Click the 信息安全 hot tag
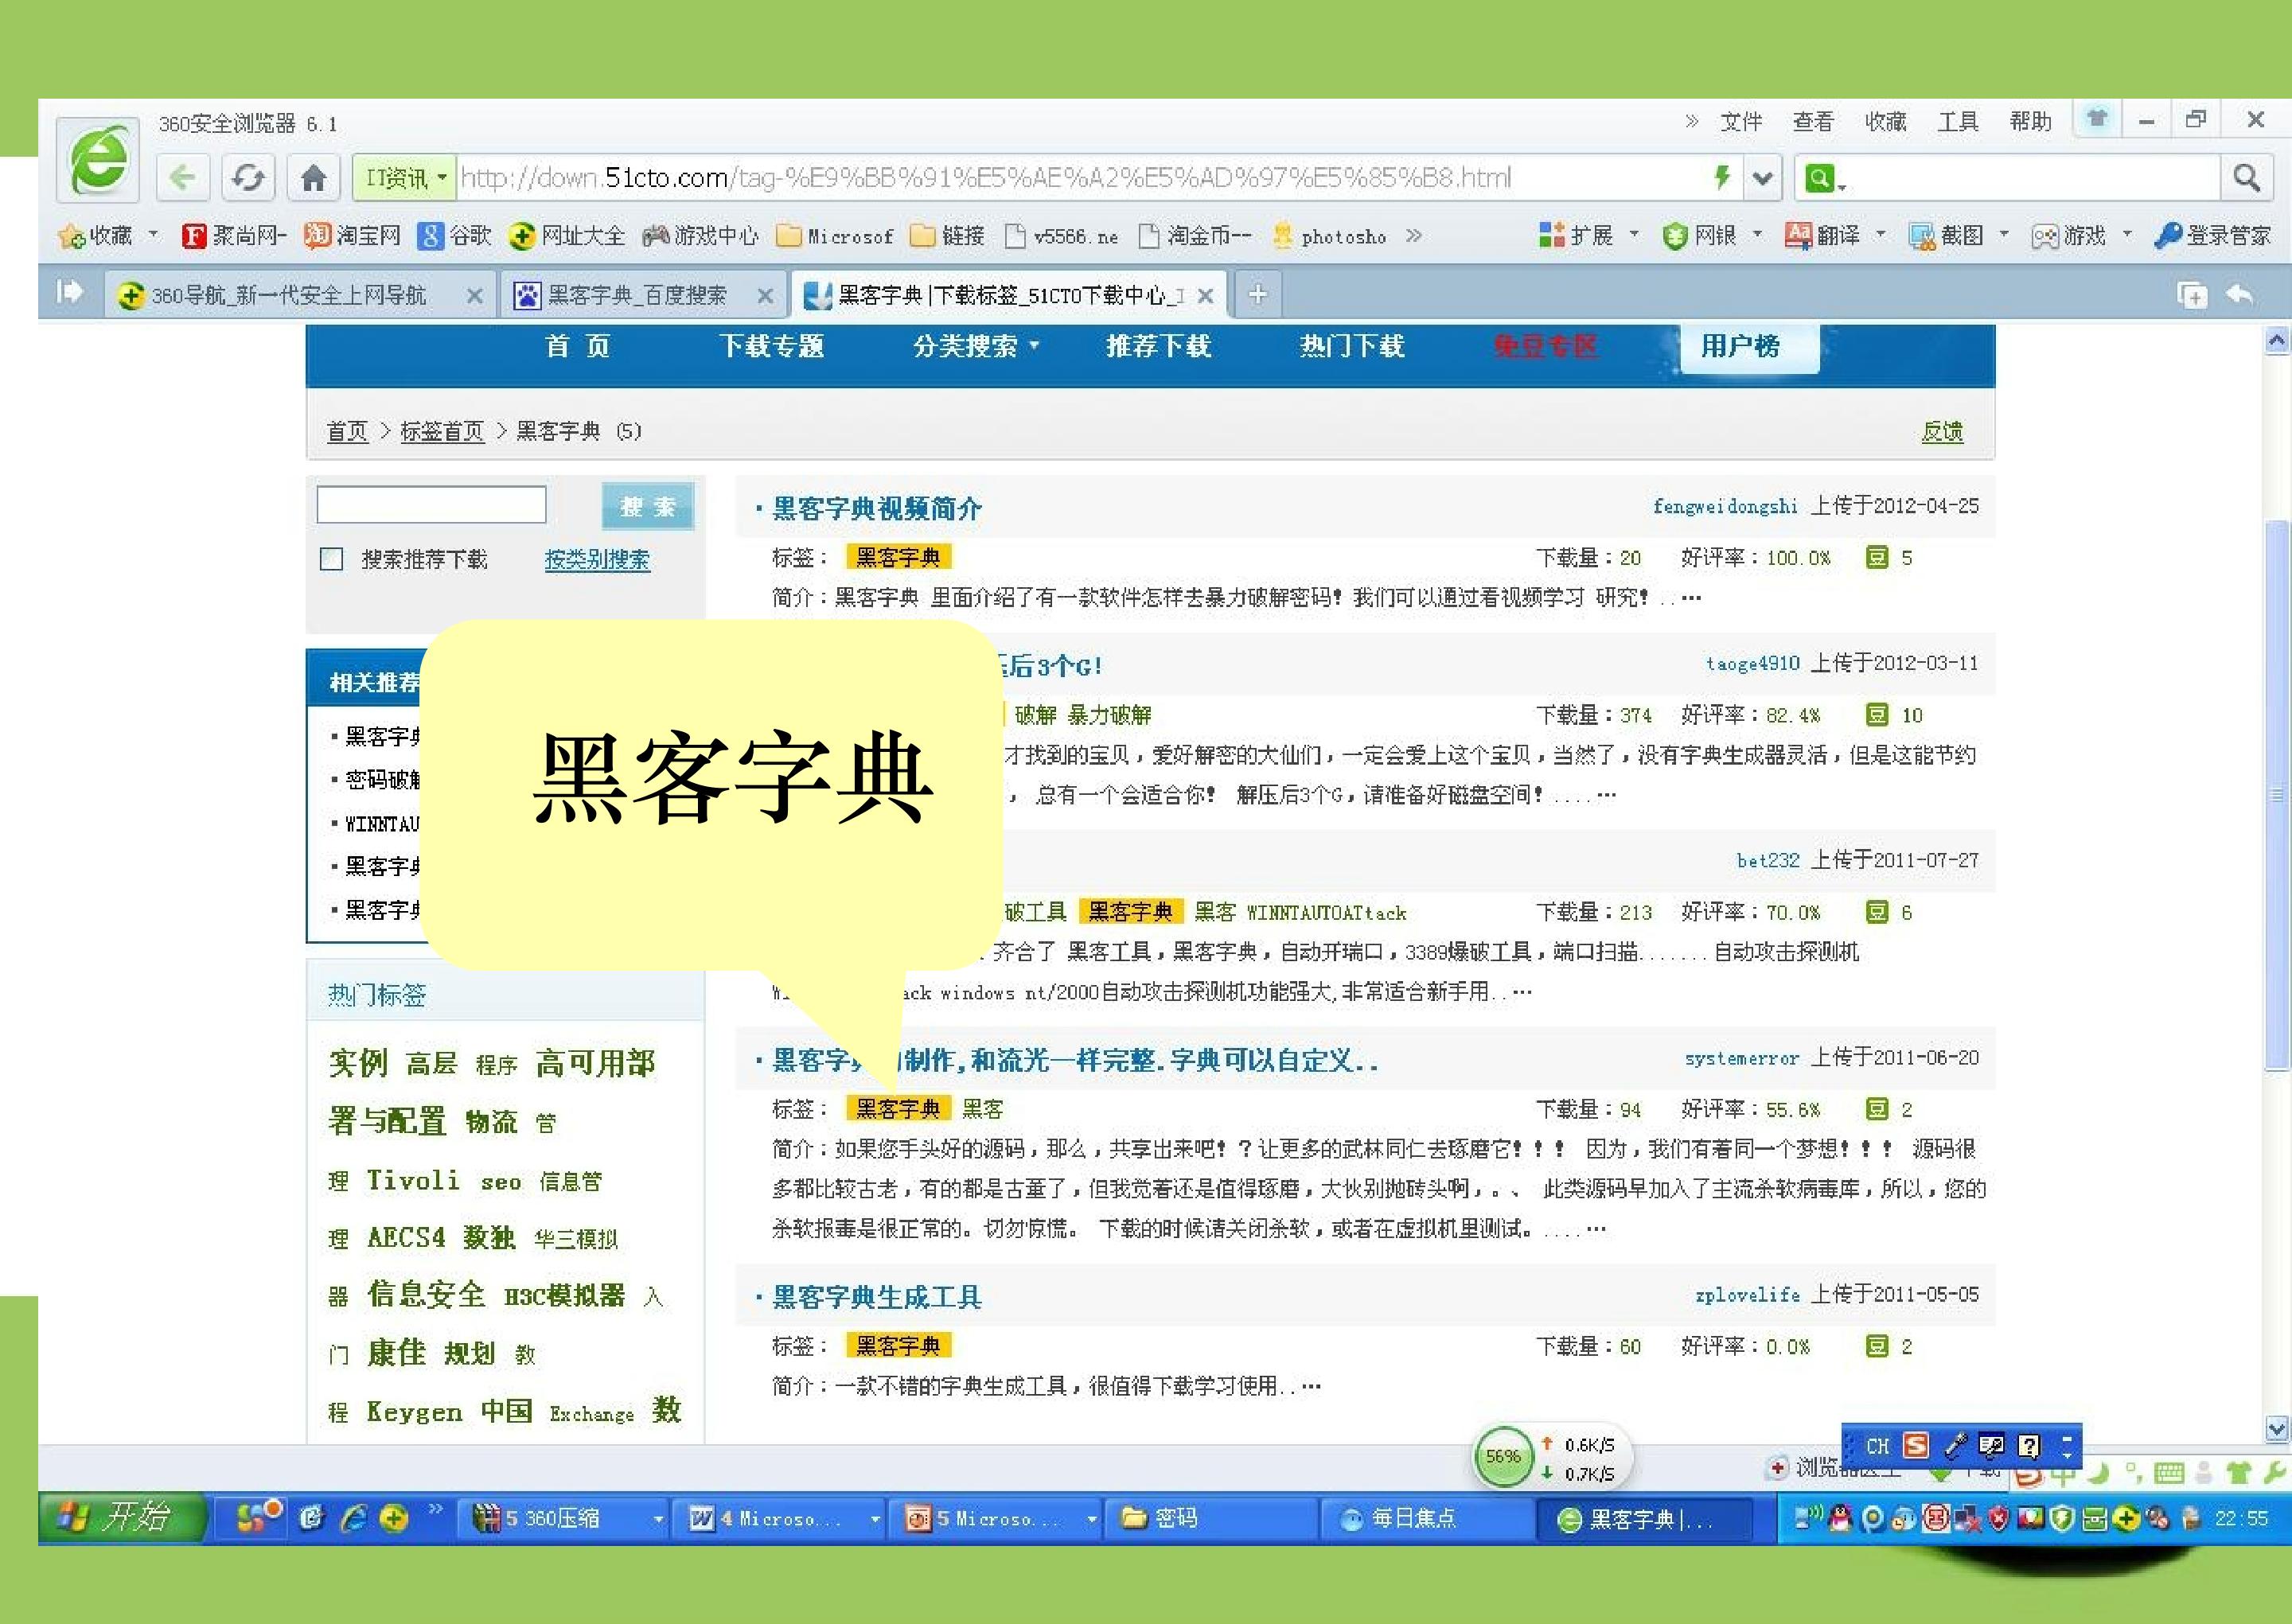This screenshot has width=2292, height=1624. 426,1294
